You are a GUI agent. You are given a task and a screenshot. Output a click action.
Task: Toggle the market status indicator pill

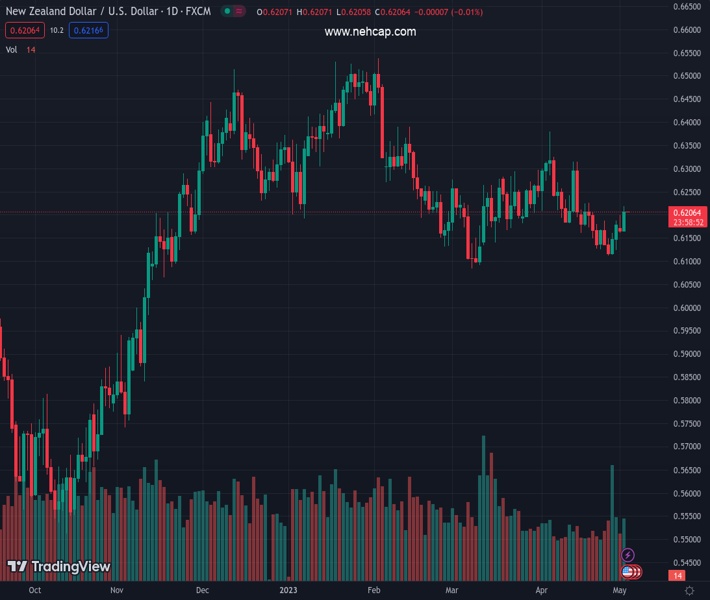click(231, 11)
